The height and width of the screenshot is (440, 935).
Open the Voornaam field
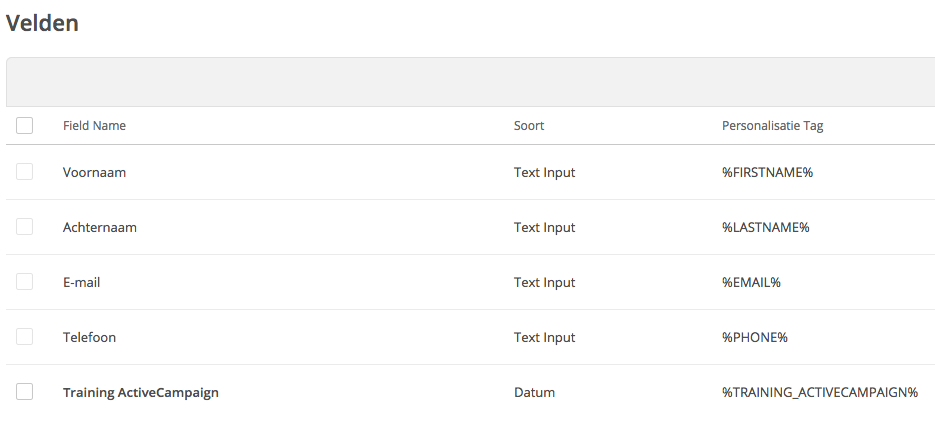(94, 172)
